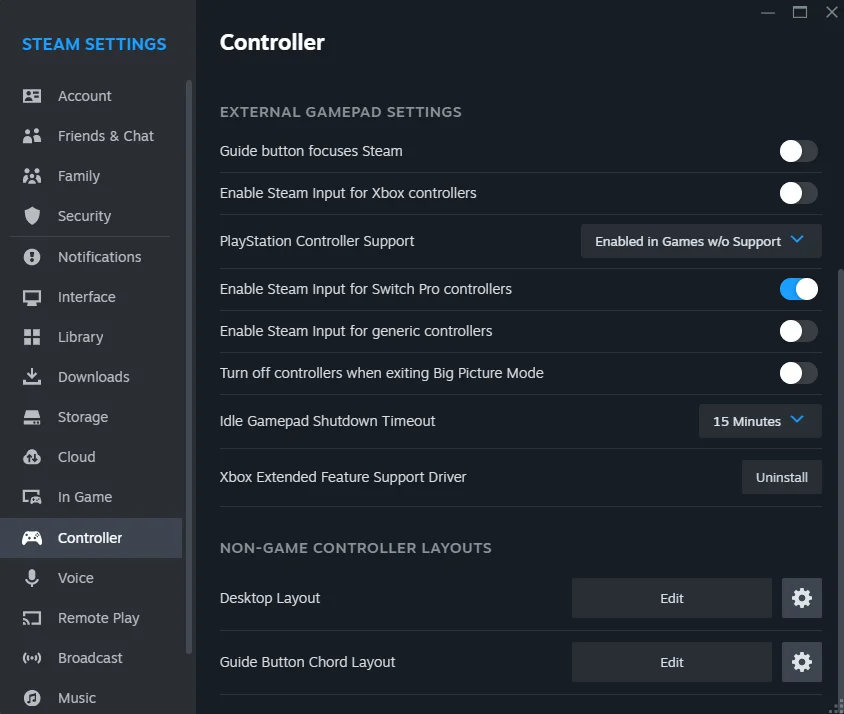Enable Steam Input for generic controllers
Screen dimensions: 844x714
coord(798,331)
